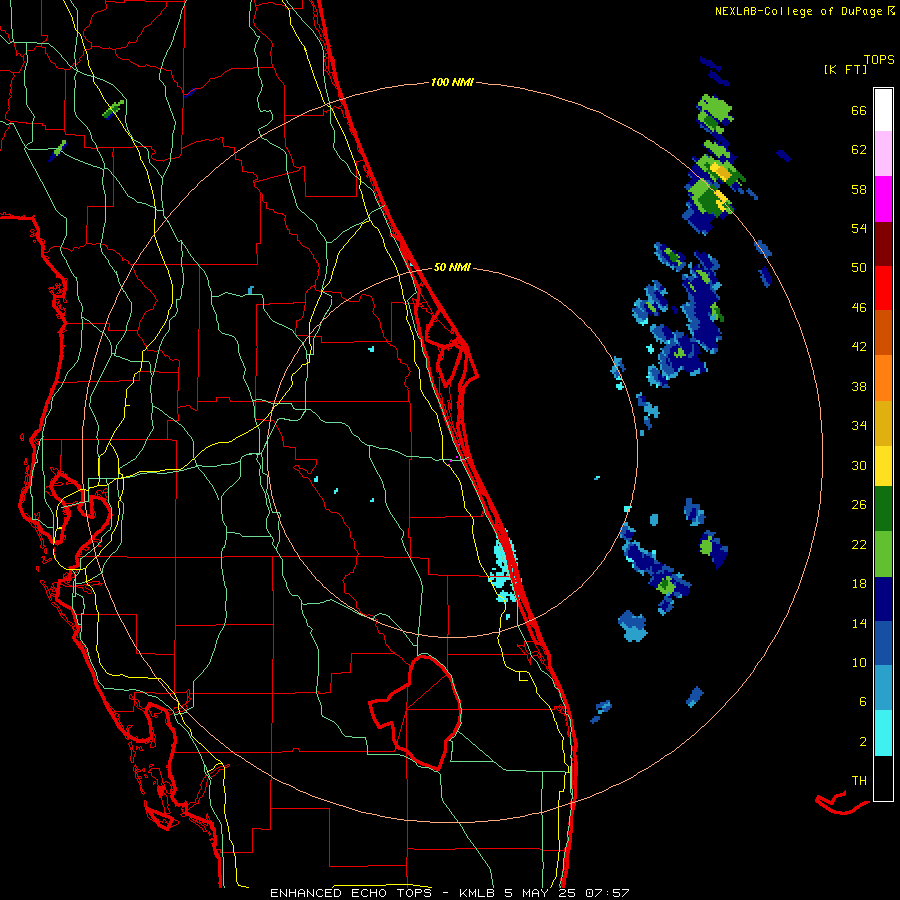Click the "[K FT]" units label
Viewport: 900px width, 900px height.
coord(845,70)
